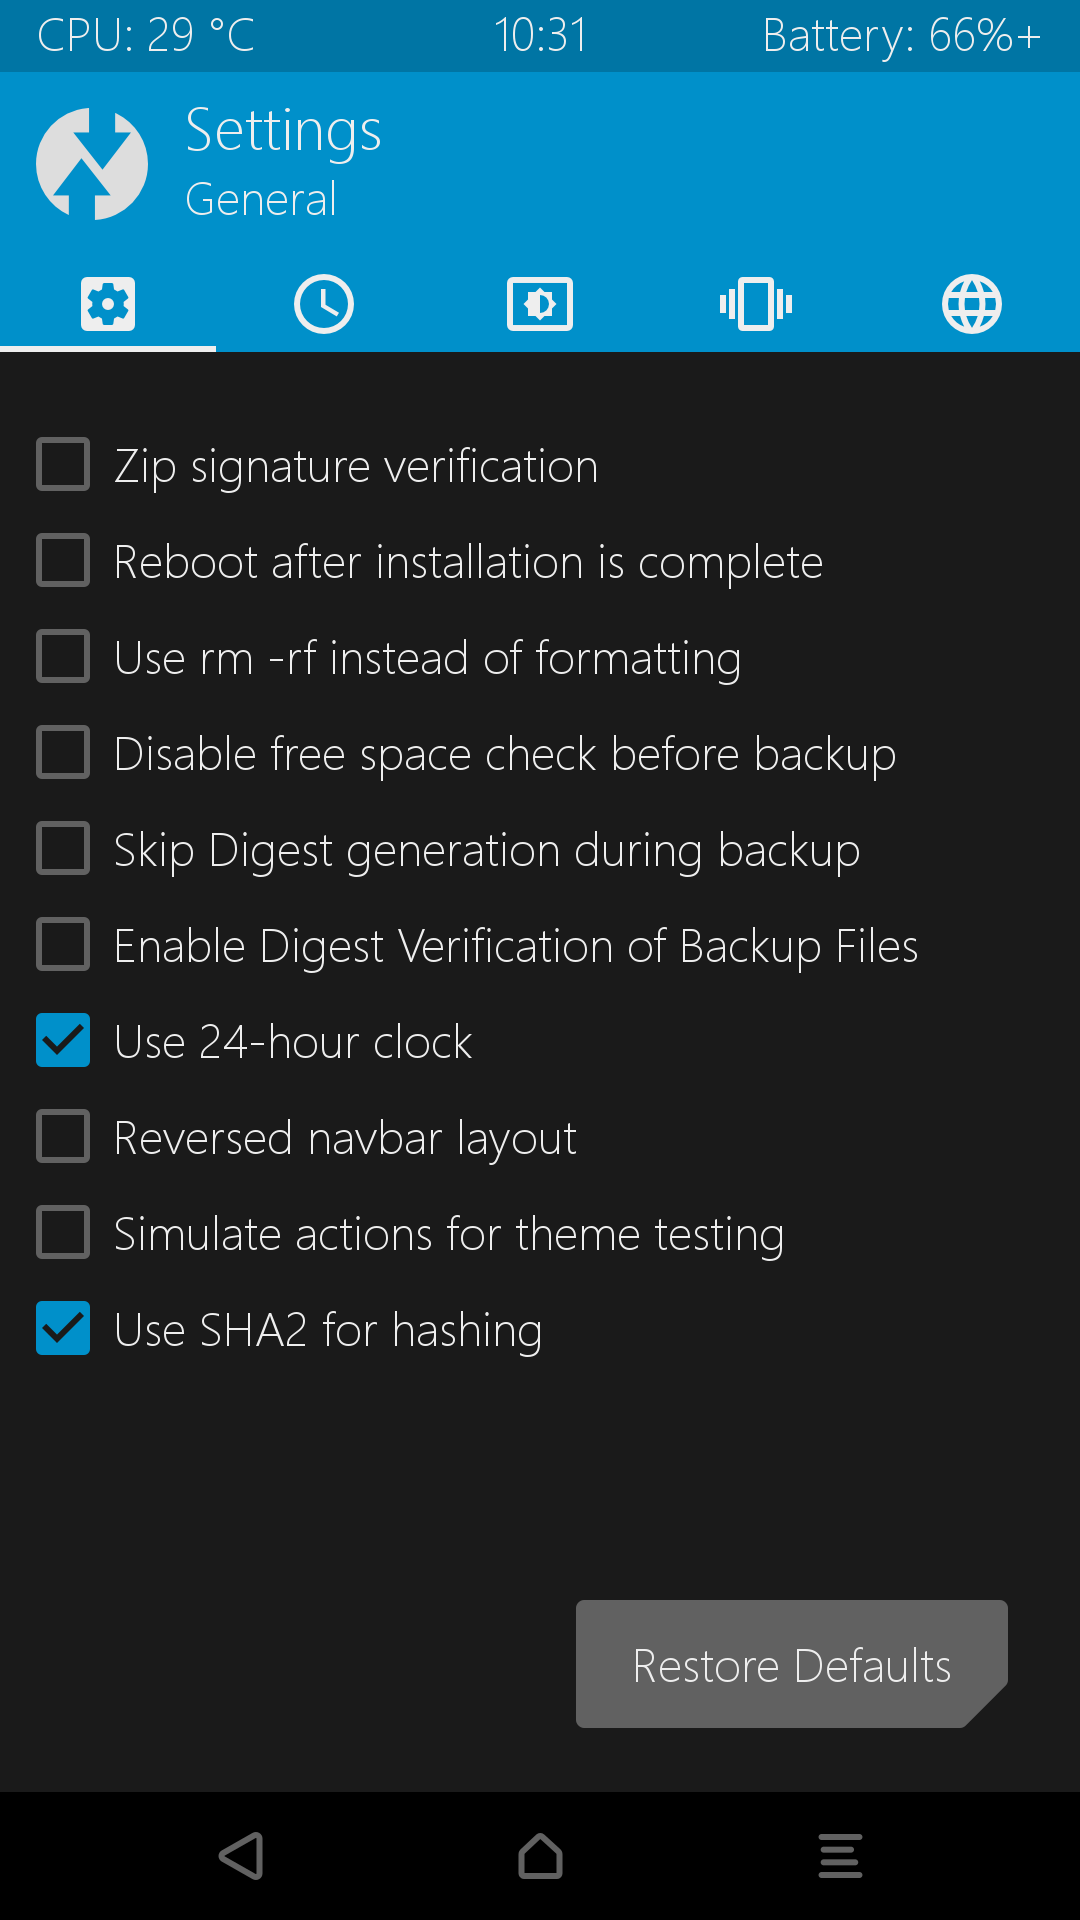Check Disable free space check before backup
The image size is (1080, 1920).
click(63, 753)
